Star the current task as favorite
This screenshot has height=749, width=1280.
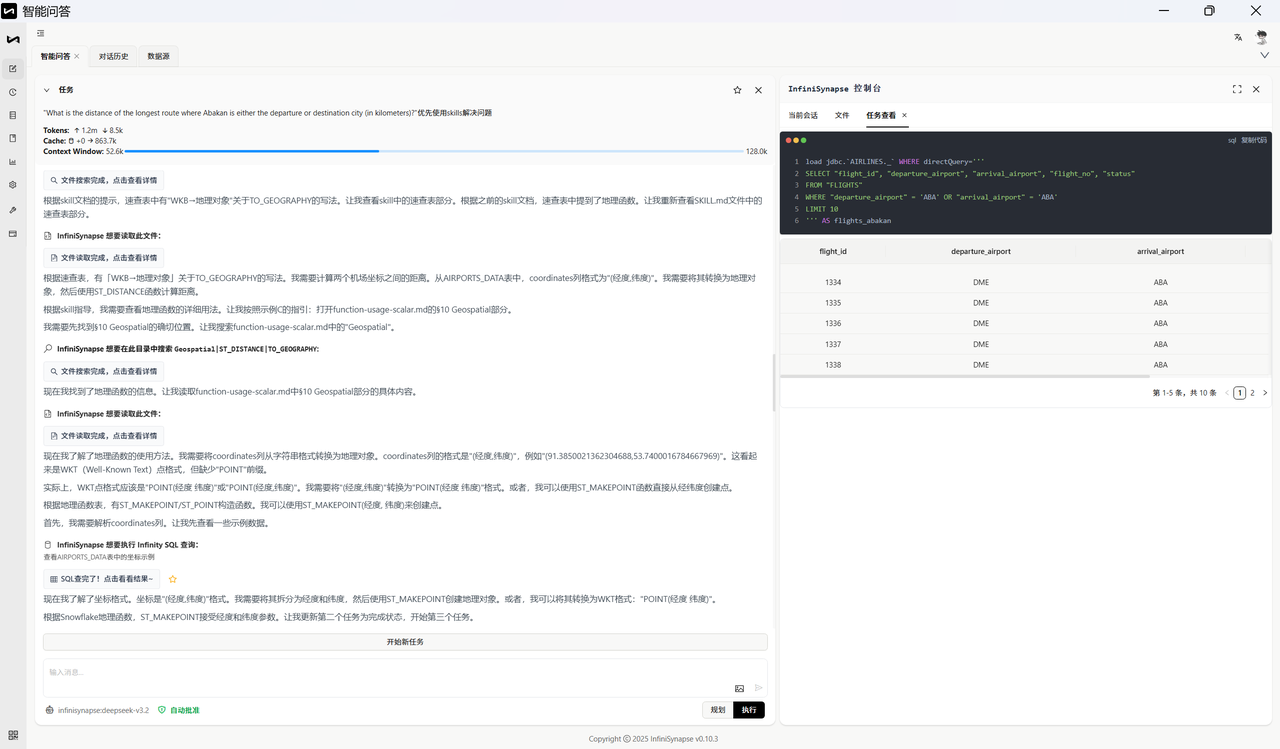point(737,90)
